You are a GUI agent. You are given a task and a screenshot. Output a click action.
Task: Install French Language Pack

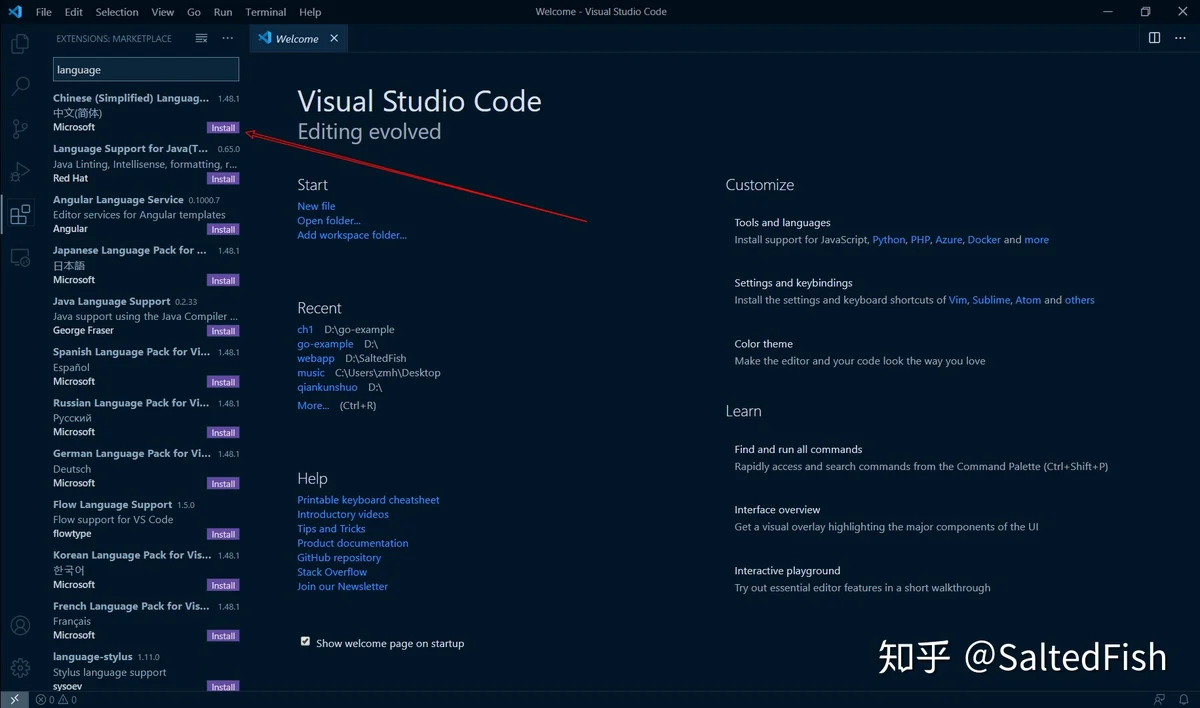223,636
